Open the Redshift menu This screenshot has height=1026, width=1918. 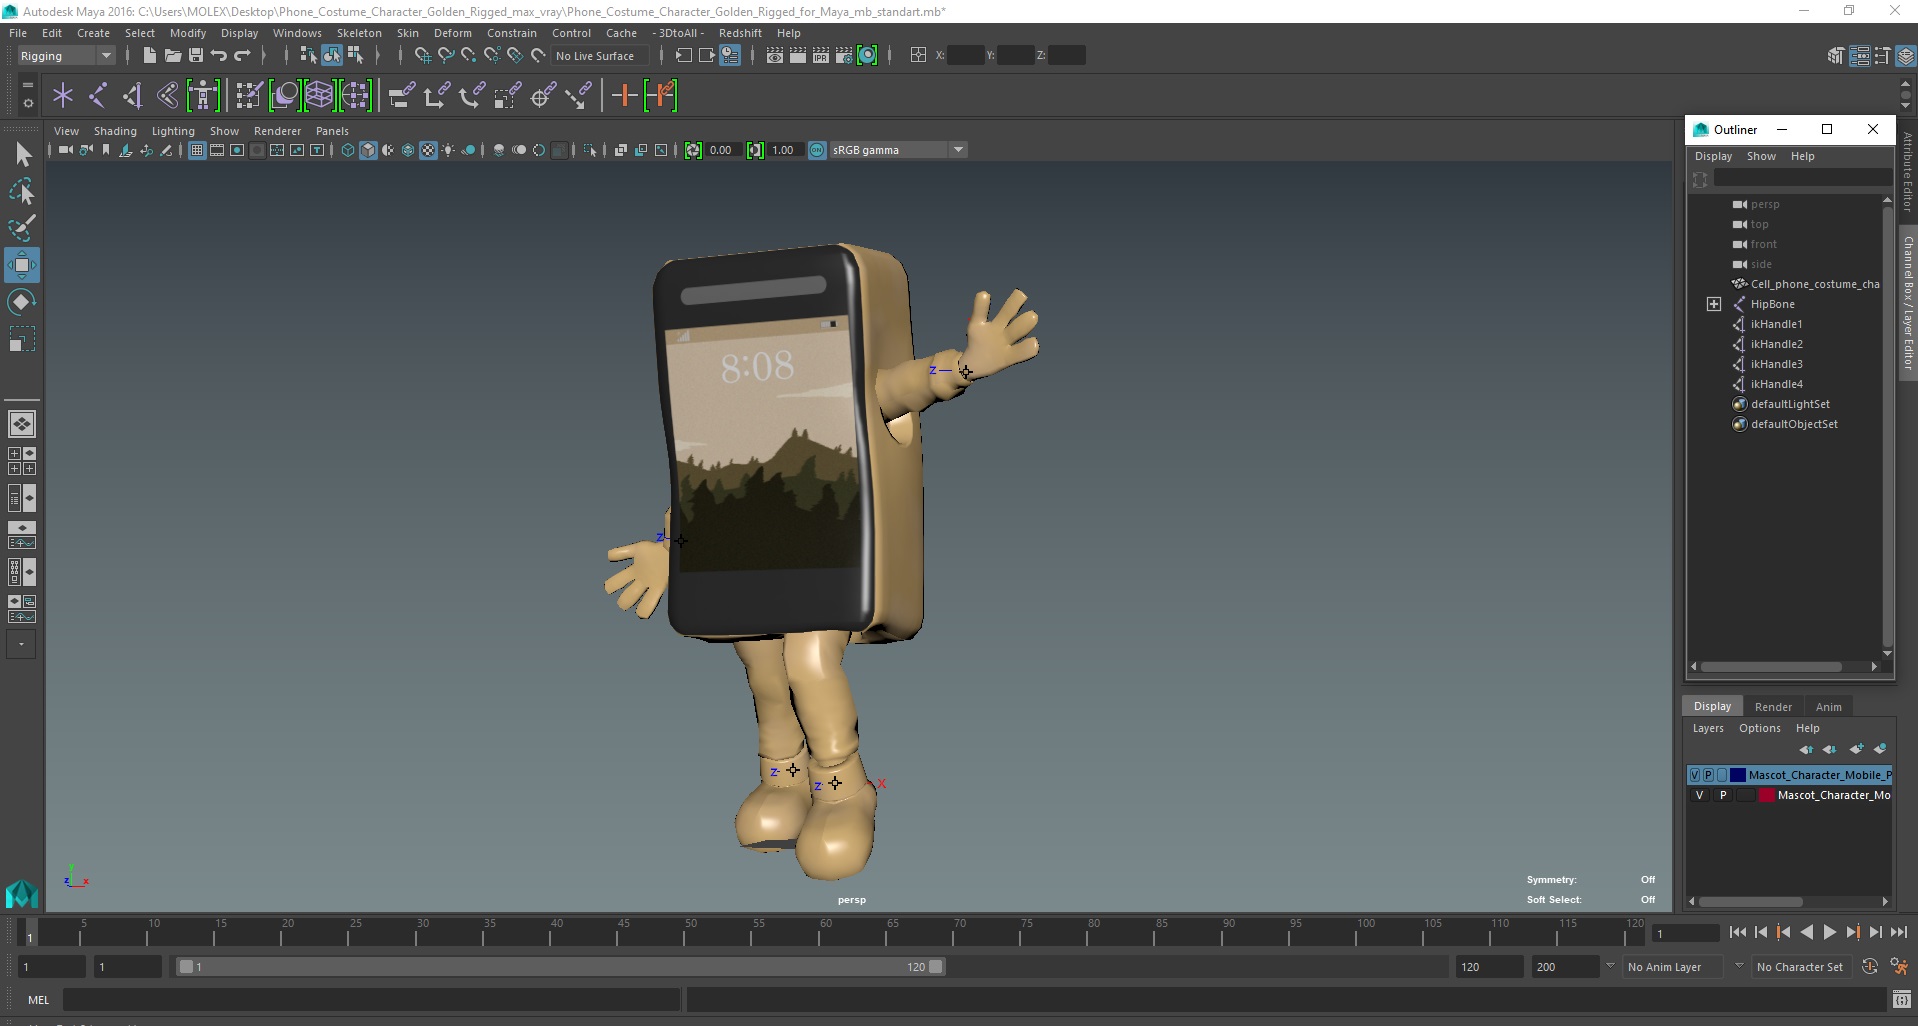click(740, 33)
